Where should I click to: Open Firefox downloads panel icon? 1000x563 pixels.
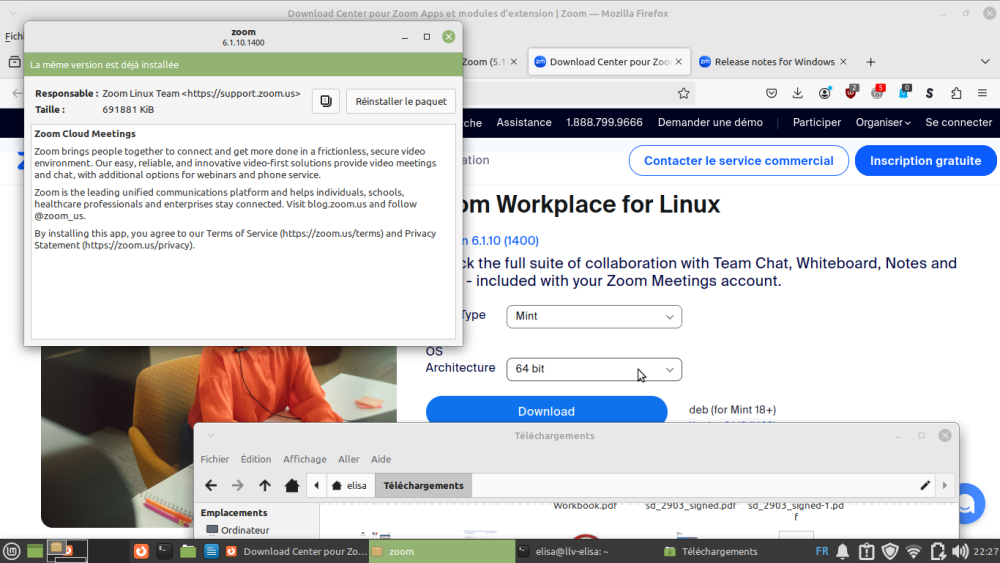798,93
